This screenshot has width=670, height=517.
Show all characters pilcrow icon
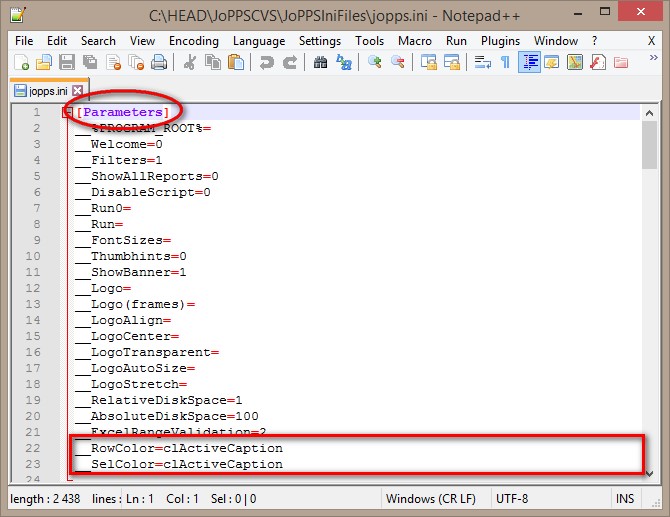(x=505, y=62)
